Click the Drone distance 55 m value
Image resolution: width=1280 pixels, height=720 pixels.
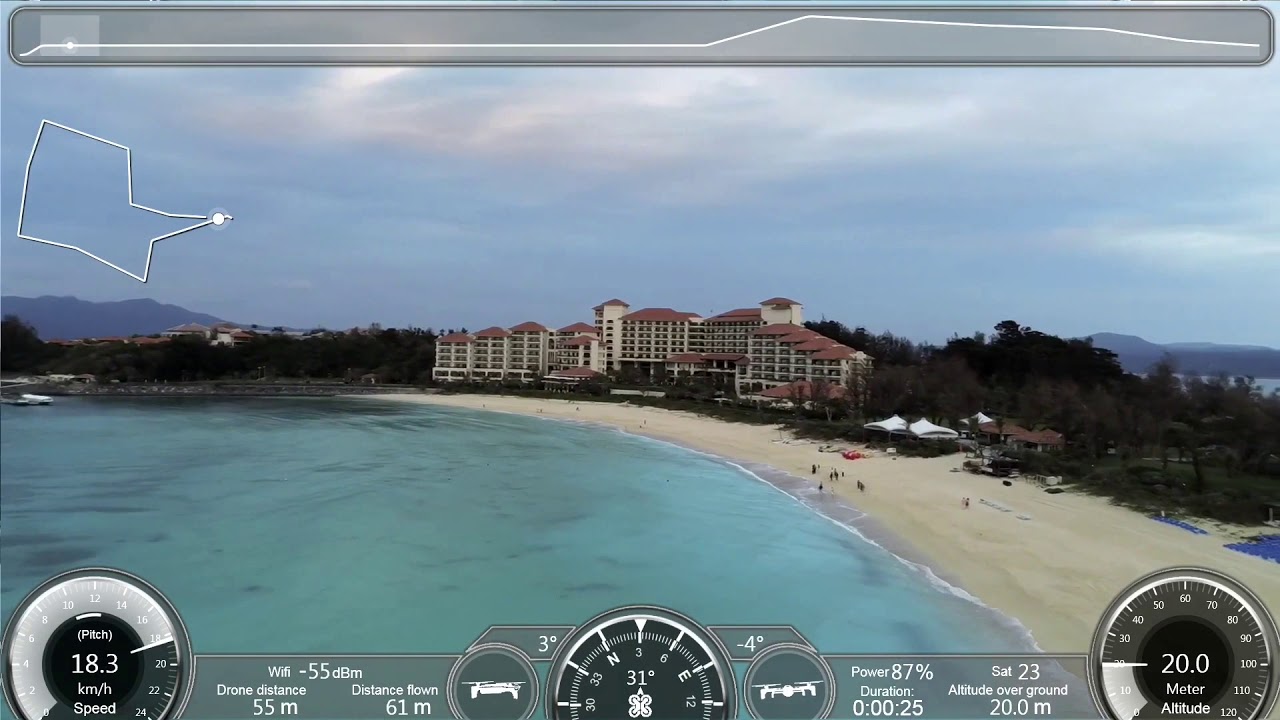coord(275,707)
